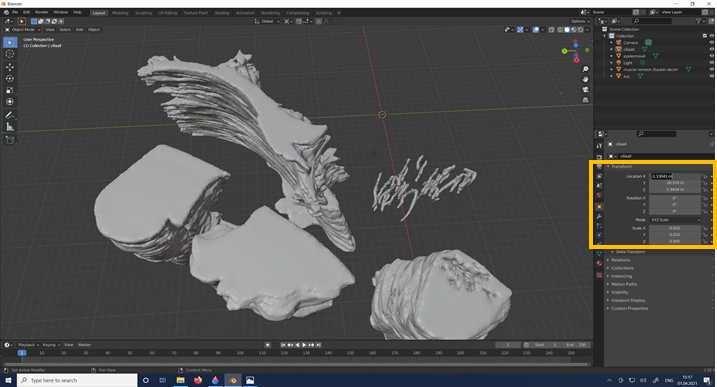The width and height of the screenshot is (717, 387).
Task: Select the Scale tool in the toolbar
Action: pyautogui.click(x=10, y=90)
